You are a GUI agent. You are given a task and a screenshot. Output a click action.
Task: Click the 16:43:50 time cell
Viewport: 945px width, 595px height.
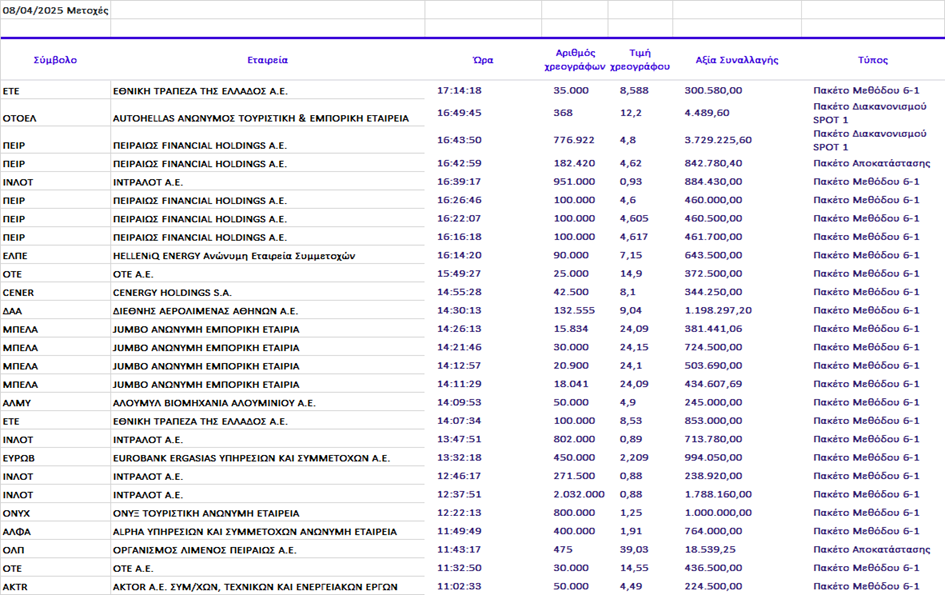(x=459, y=140)
